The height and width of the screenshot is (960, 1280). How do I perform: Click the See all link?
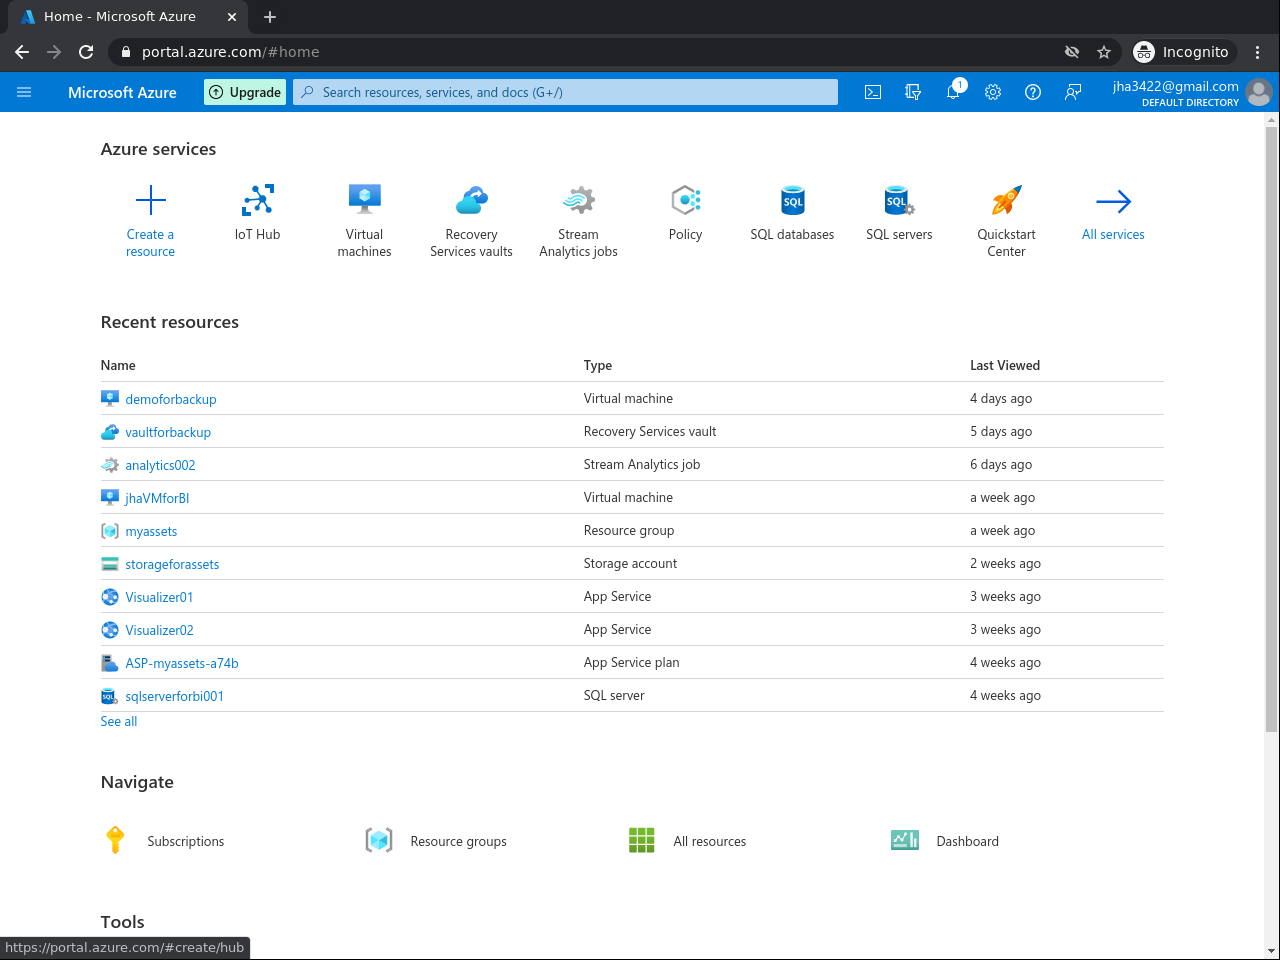tap(119, 721)
